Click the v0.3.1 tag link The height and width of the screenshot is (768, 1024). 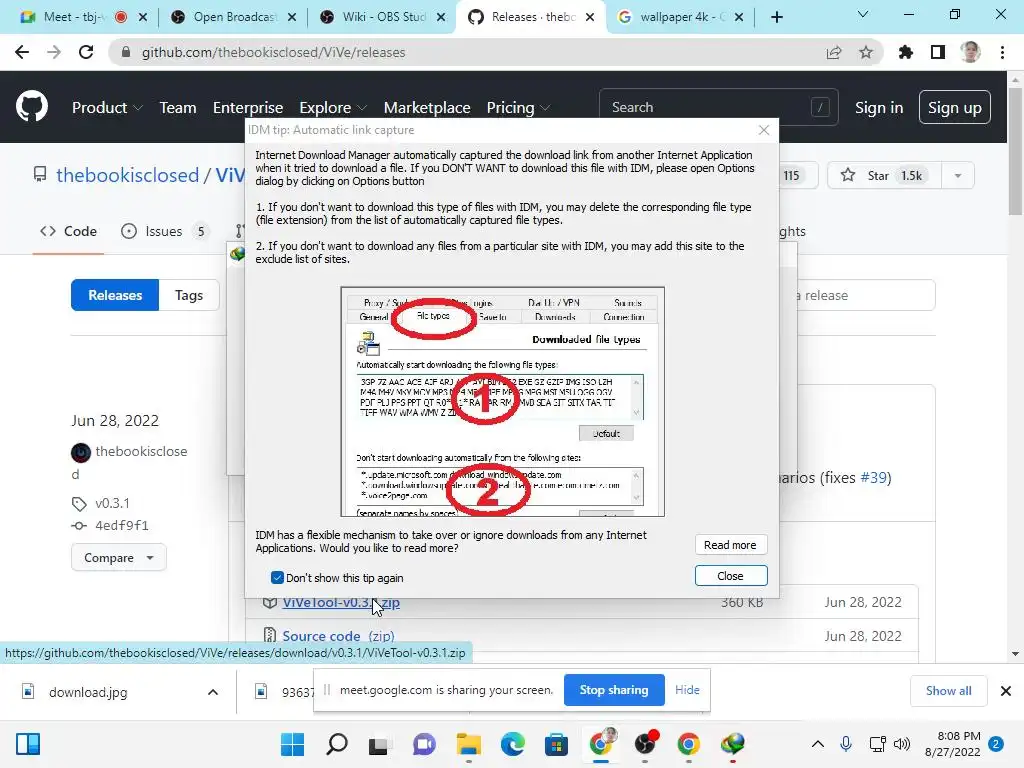(x=112, y=504)
